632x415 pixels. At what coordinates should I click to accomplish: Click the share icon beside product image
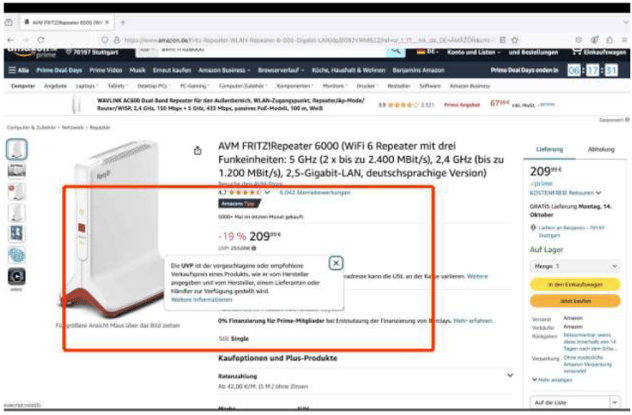pyautogui.click(x=198, y=151)
